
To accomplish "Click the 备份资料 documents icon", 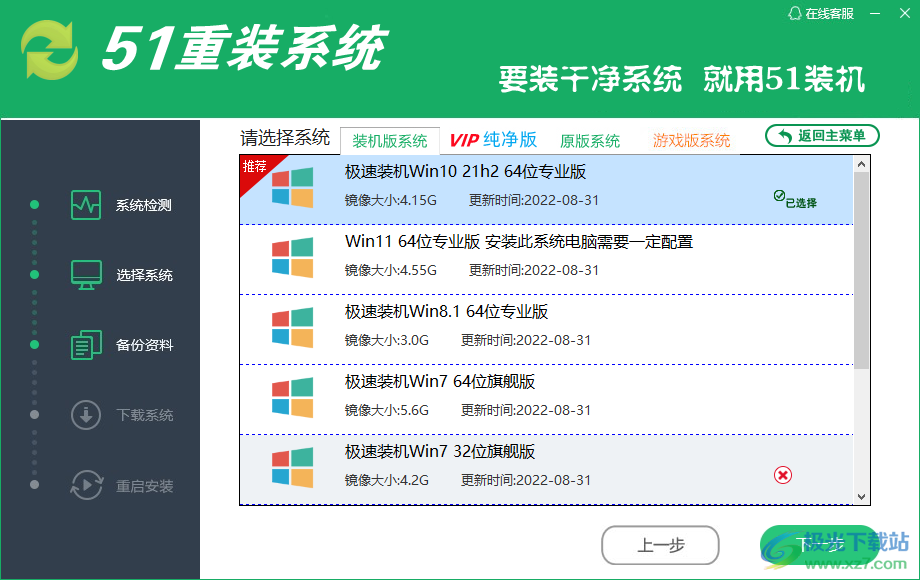I will tap(86, 345).
